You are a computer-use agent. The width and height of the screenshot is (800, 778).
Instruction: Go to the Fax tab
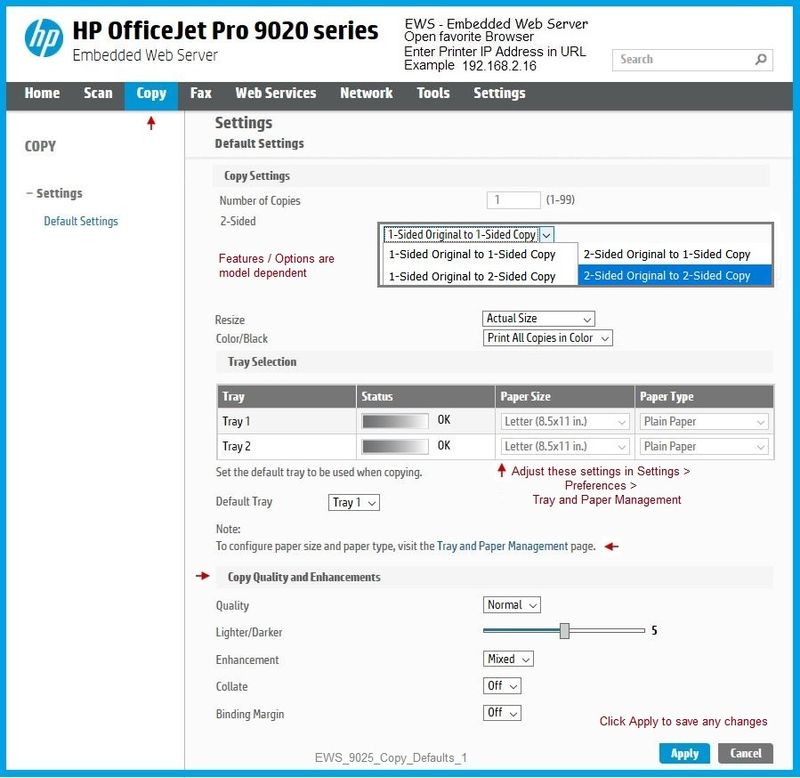(201, 93)
